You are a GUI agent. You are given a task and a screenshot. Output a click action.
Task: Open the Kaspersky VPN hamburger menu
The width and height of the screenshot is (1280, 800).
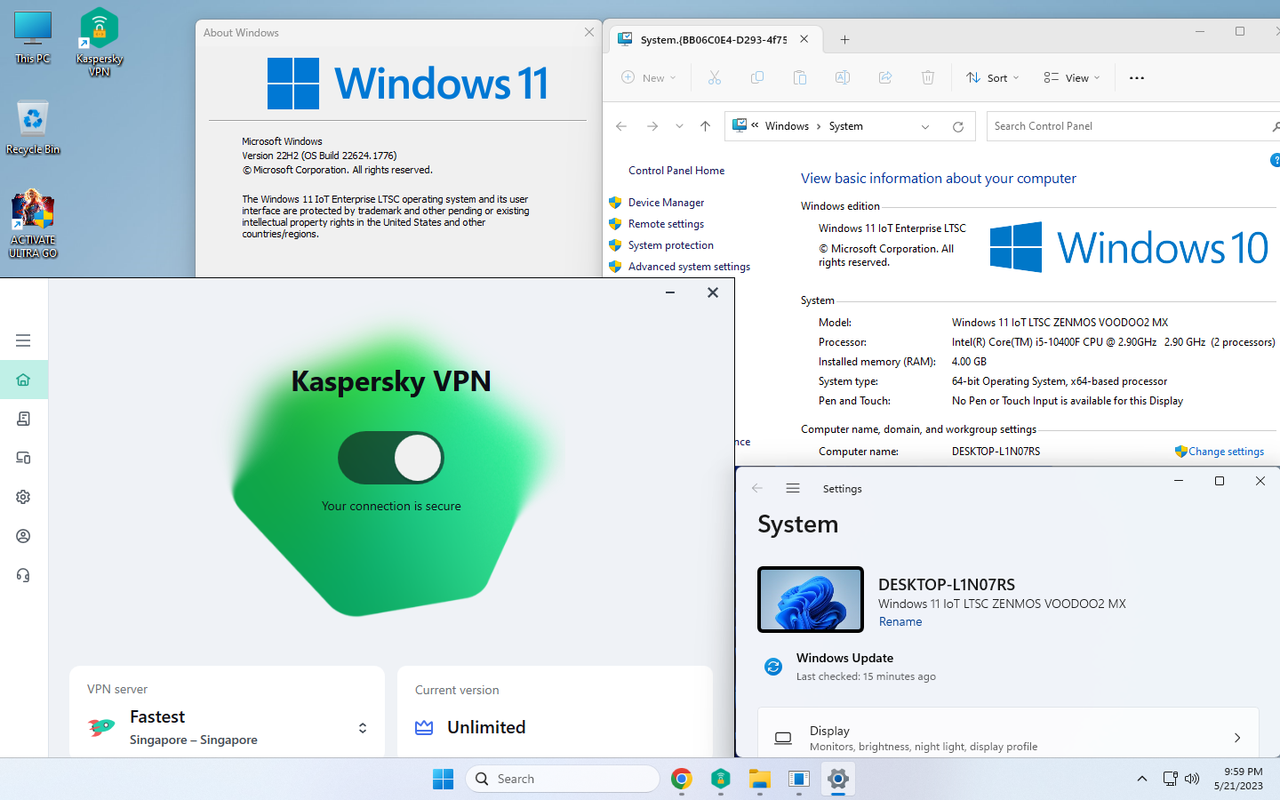[x=23, y=340]
